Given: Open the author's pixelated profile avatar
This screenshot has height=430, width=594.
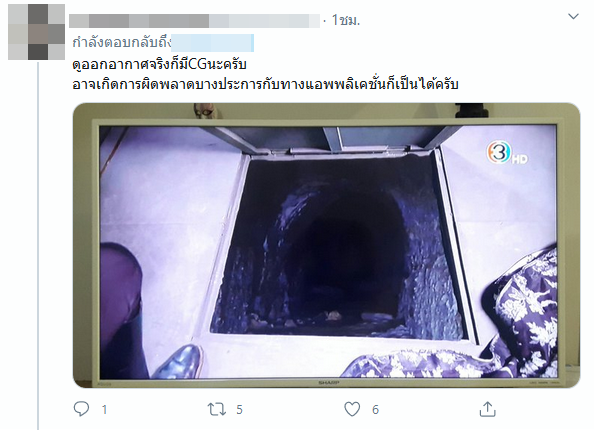Looking at the screenshot, I should [x=36, y=32].
